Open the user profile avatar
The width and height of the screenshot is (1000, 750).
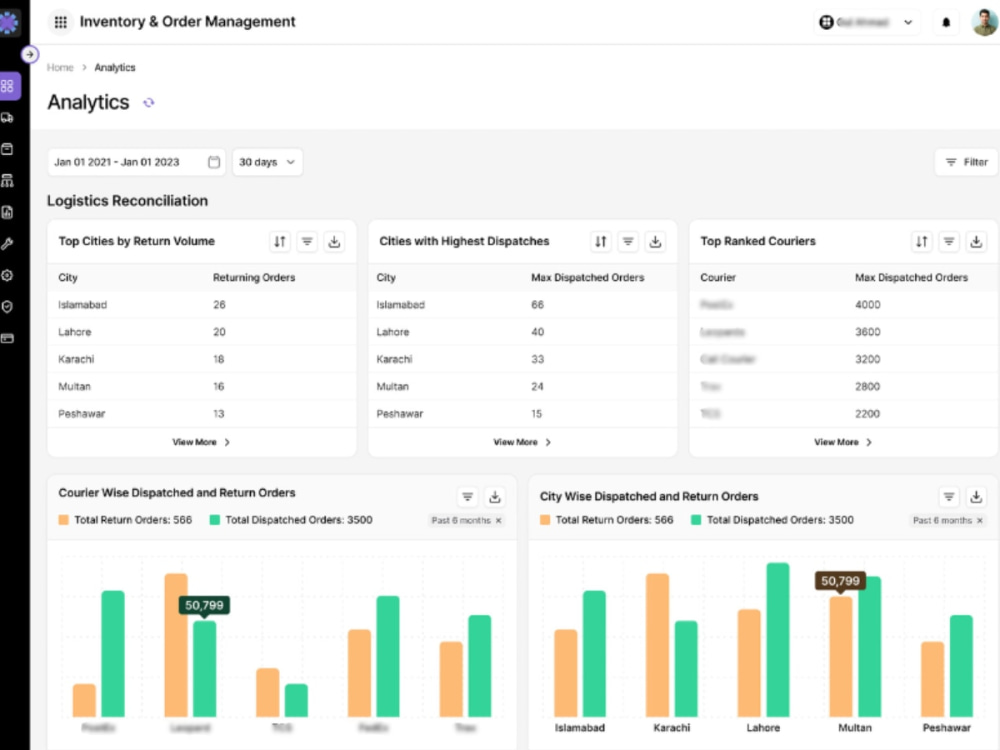point(984,22)
